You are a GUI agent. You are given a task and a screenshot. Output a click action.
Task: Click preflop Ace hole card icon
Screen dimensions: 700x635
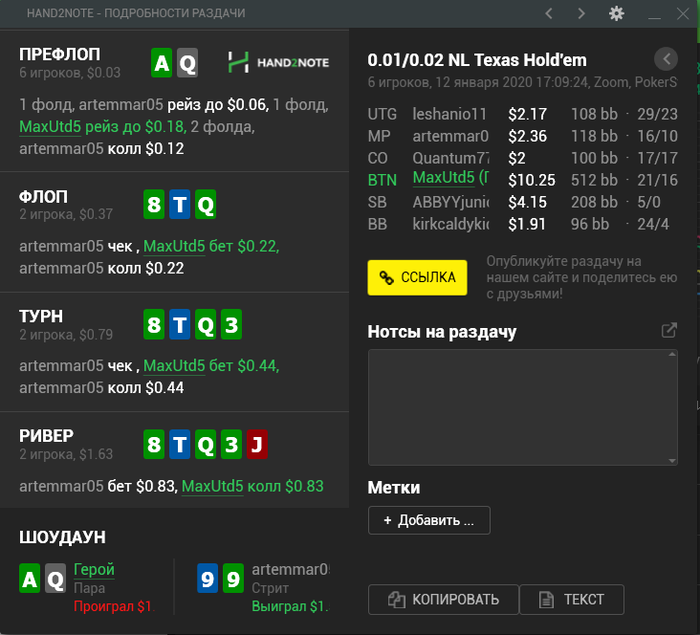(x=162, y=63)
